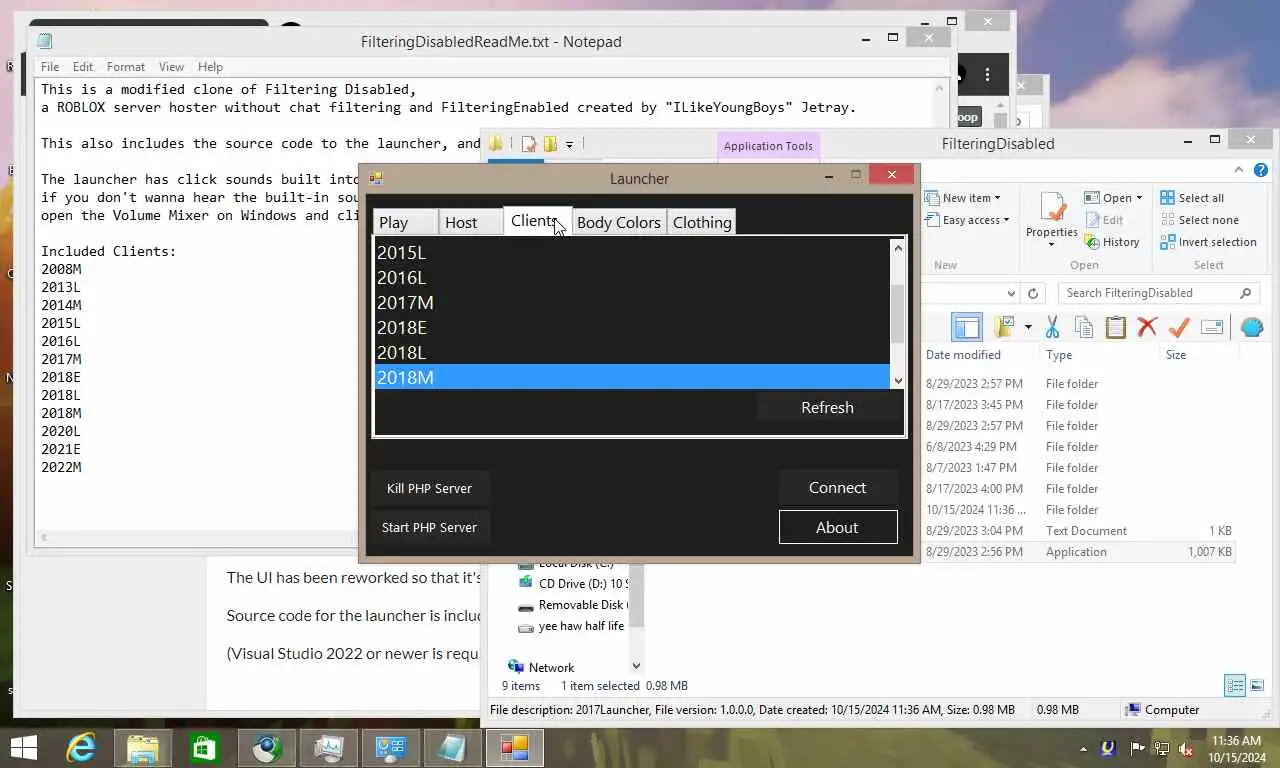Image resolution: width=1280 pixels, height=768 pixels.
Task: Click the quick access Properties icon
Action: click(528, 144)
